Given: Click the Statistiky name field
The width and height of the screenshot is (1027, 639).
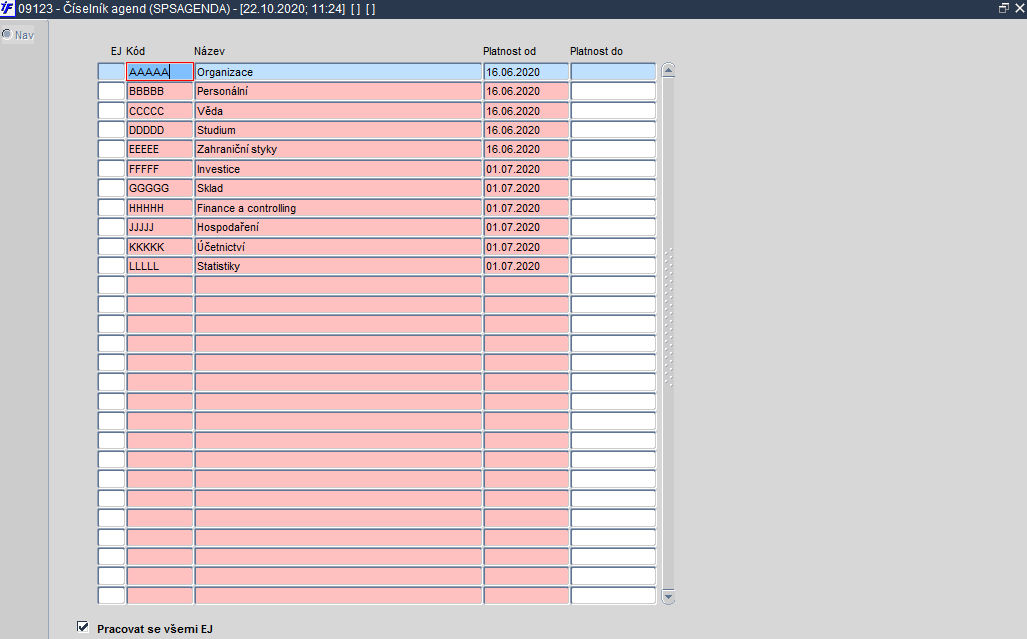Looking at the screenshot, I should tap(338, 266).
